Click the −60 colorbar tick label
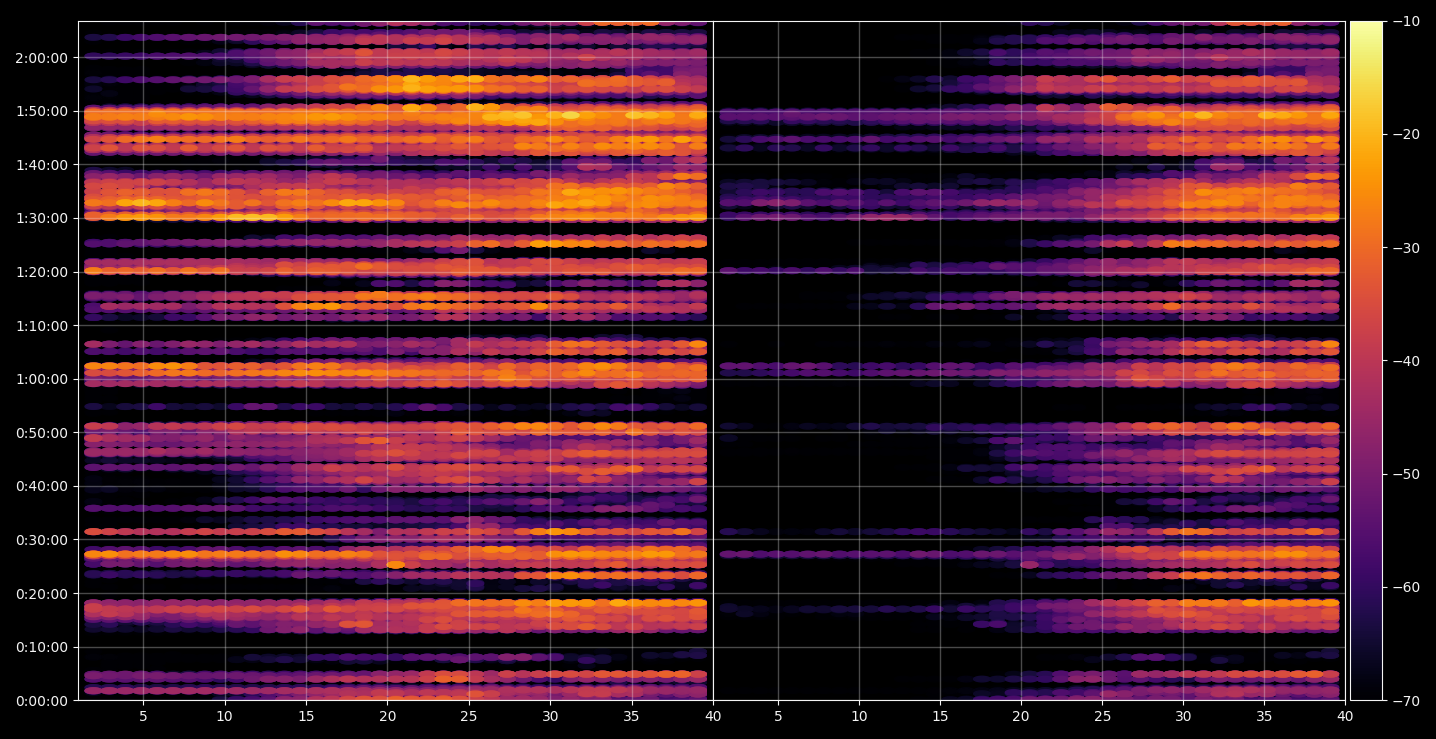The height and width of the screenshot is (739, 1436). click(1405, 587)
